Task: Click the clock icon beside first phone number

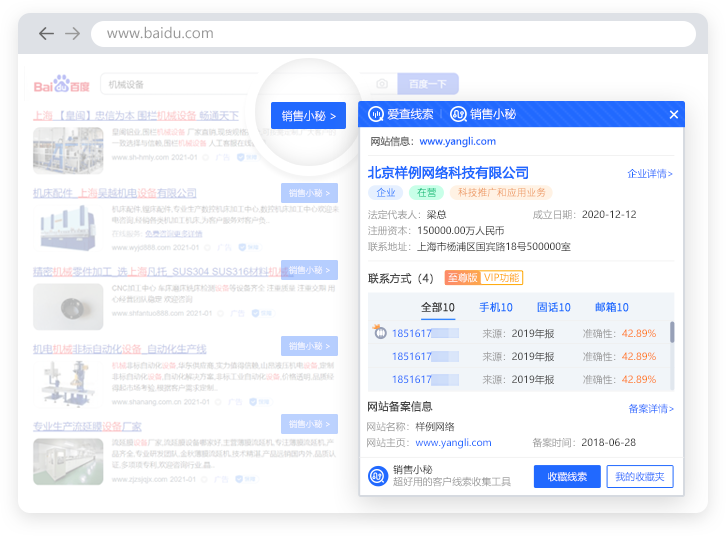Action: tap(380, 332)
